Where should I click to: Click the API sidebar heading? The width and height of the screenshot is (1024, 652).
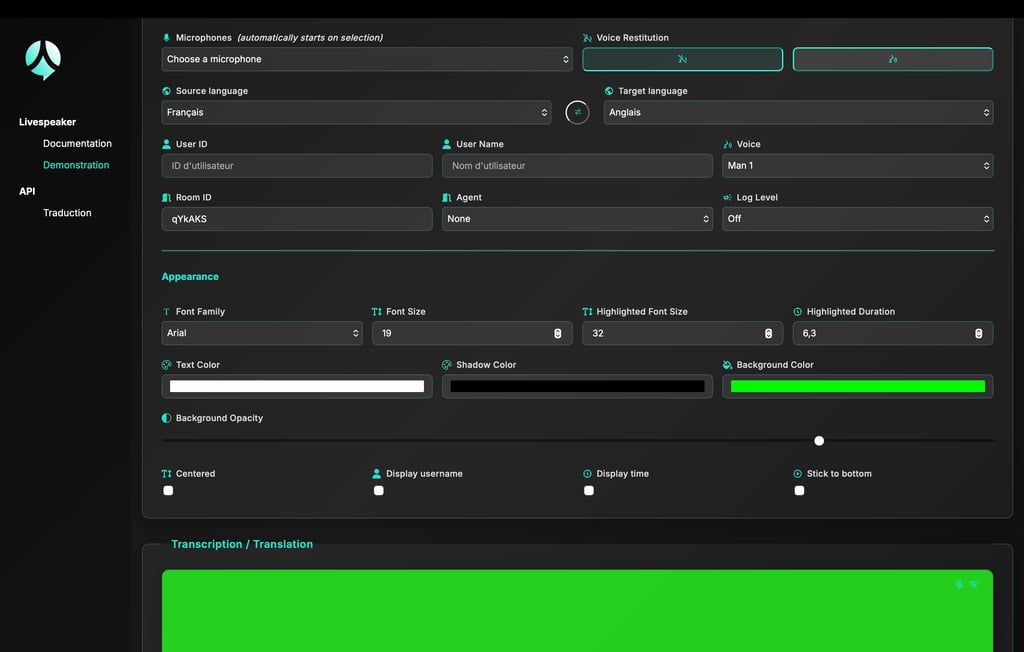pyautogui.click(x=27, y=191)
